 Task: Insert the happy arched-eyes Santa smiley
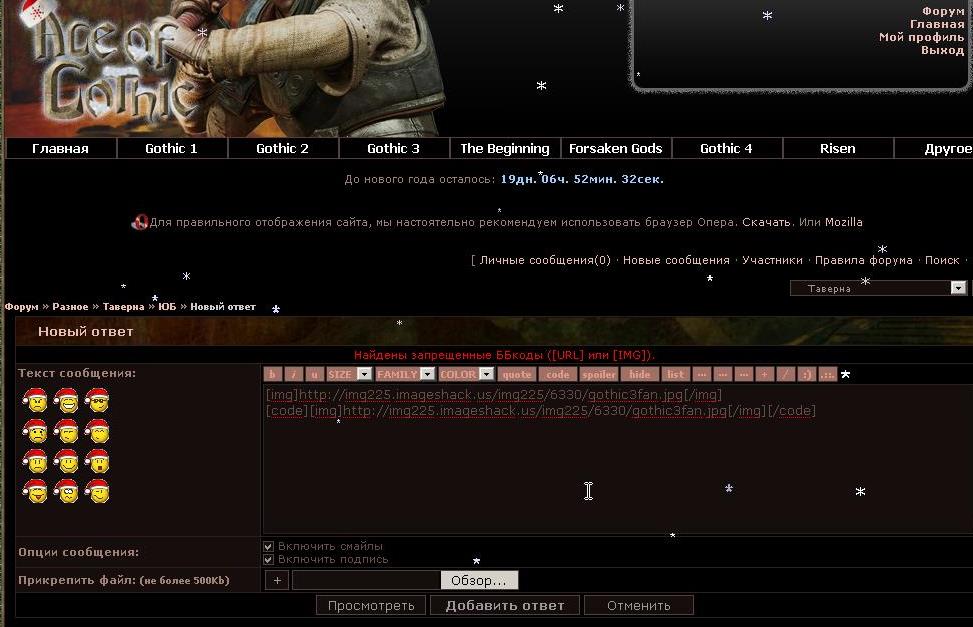[x=97, y=431]
